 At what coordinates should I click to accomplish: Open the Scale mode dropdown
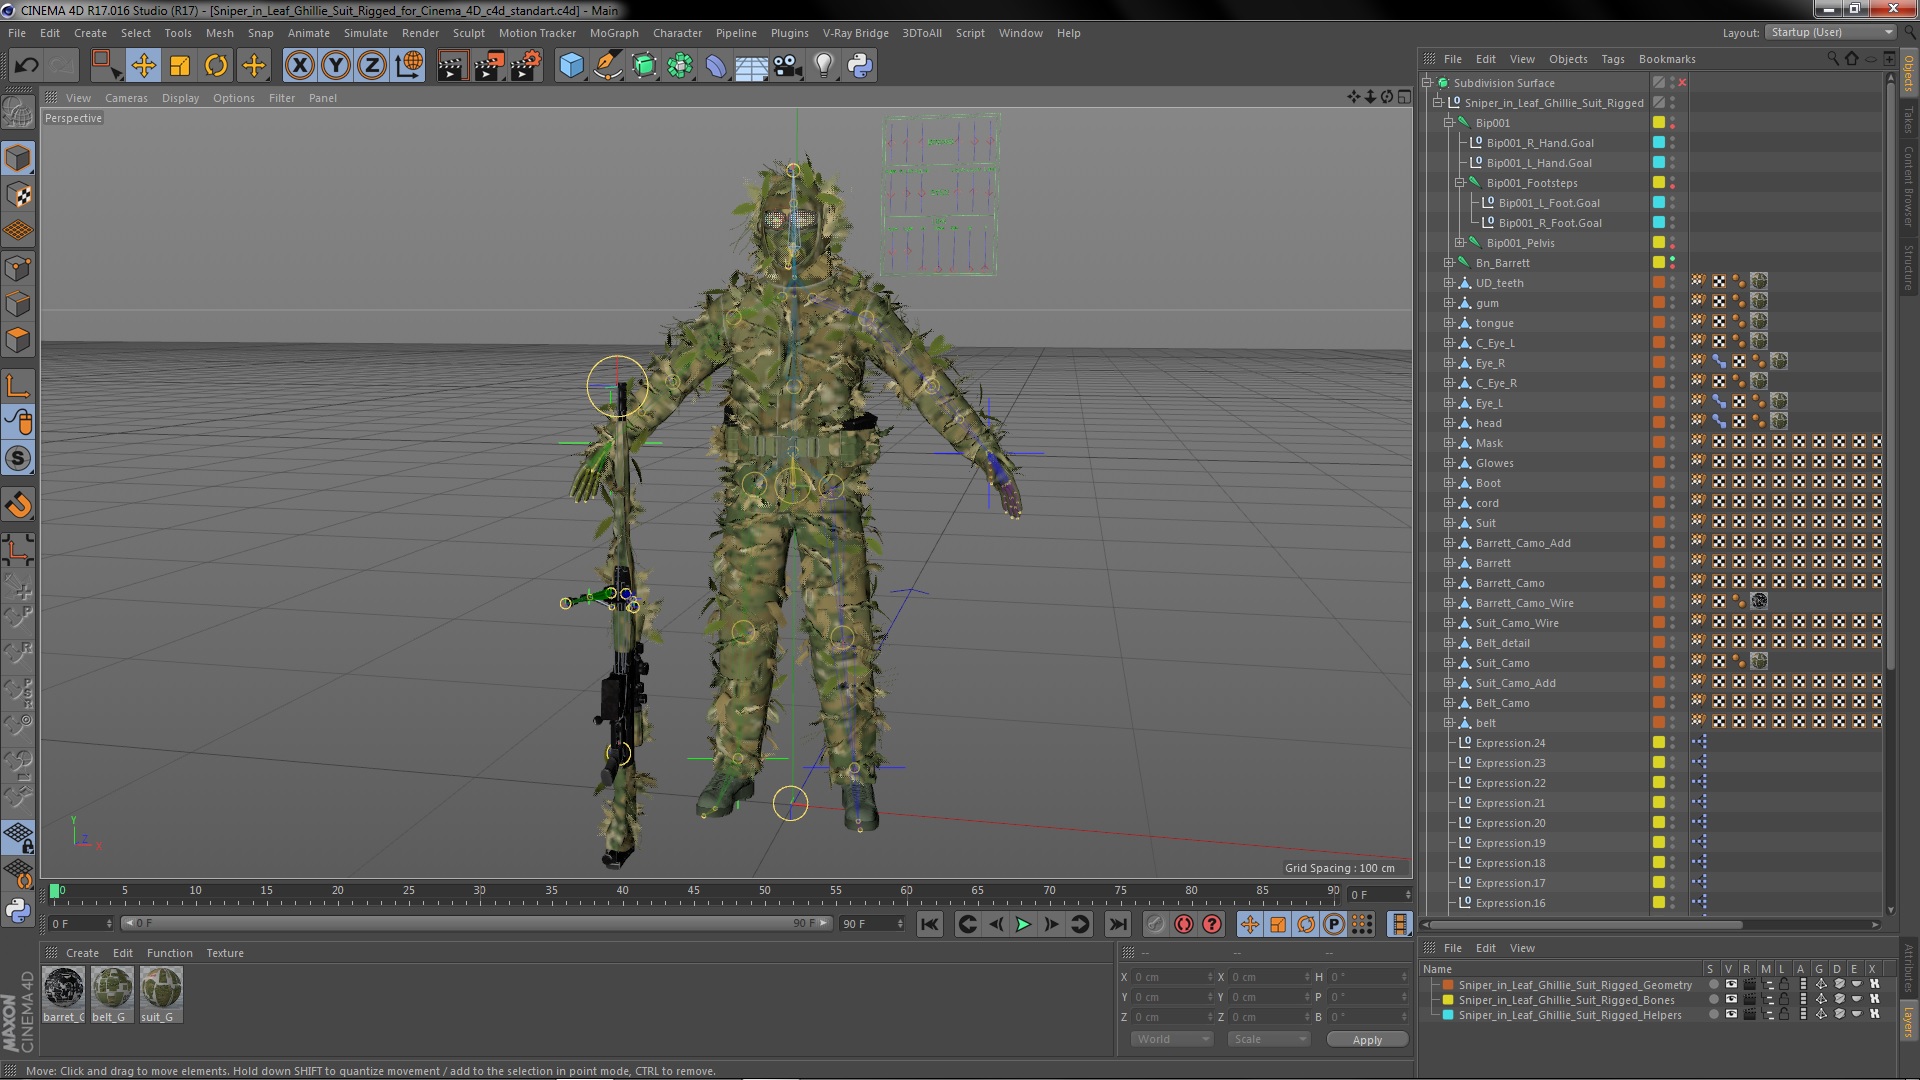click(x=1268, y=1039)
